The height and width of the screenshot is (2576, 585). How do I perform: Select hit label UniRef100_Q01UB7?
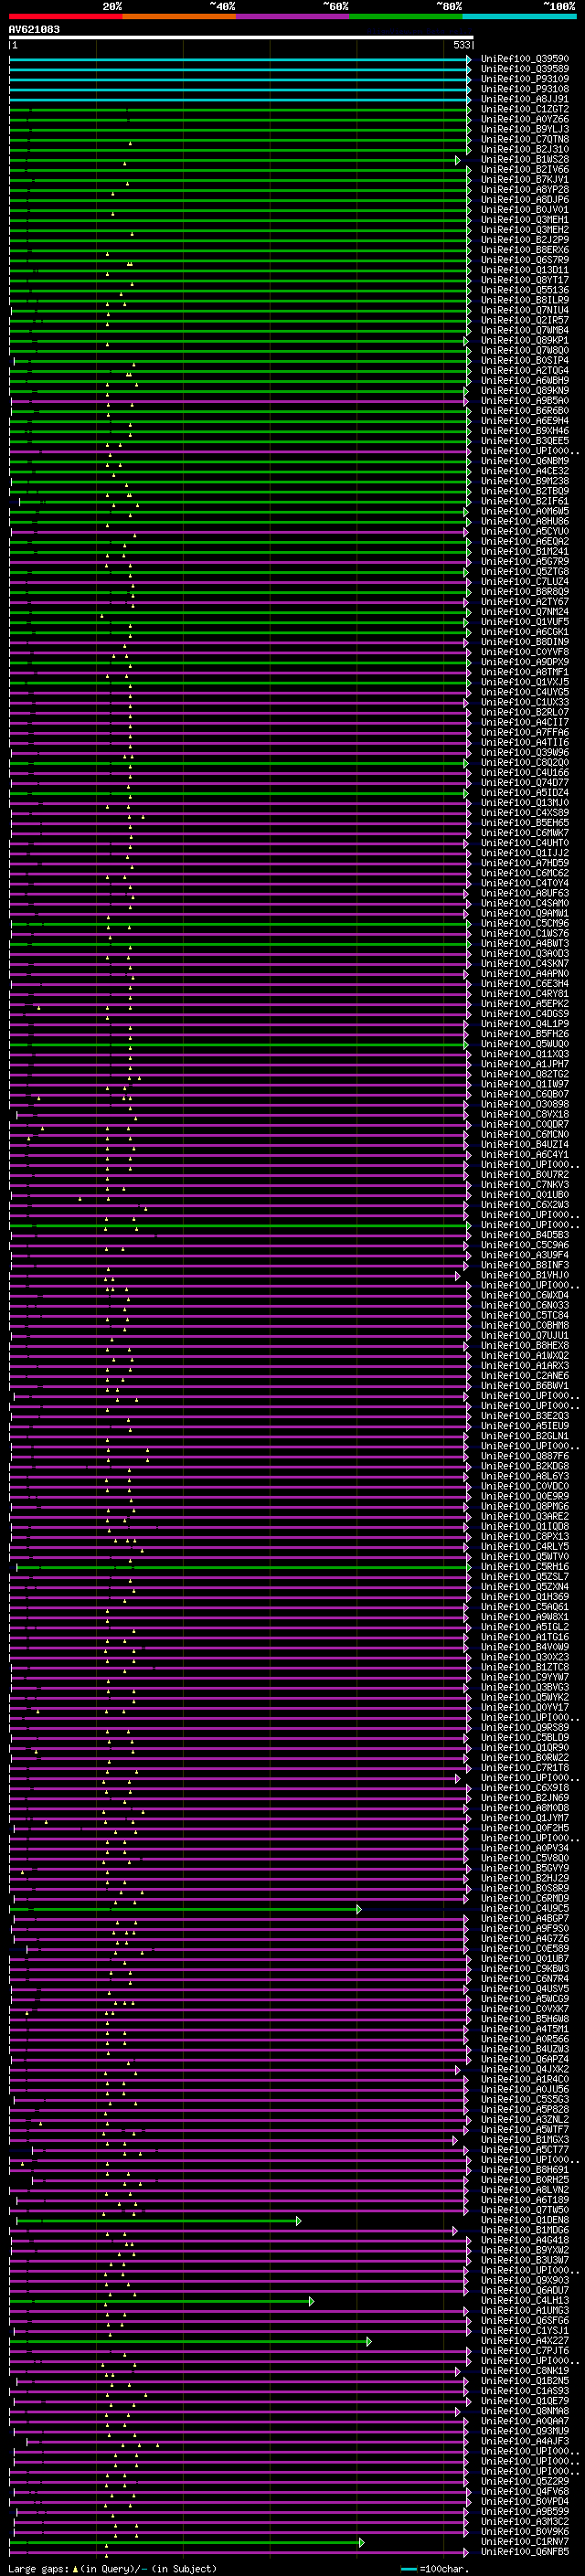tap(525, 1959)
